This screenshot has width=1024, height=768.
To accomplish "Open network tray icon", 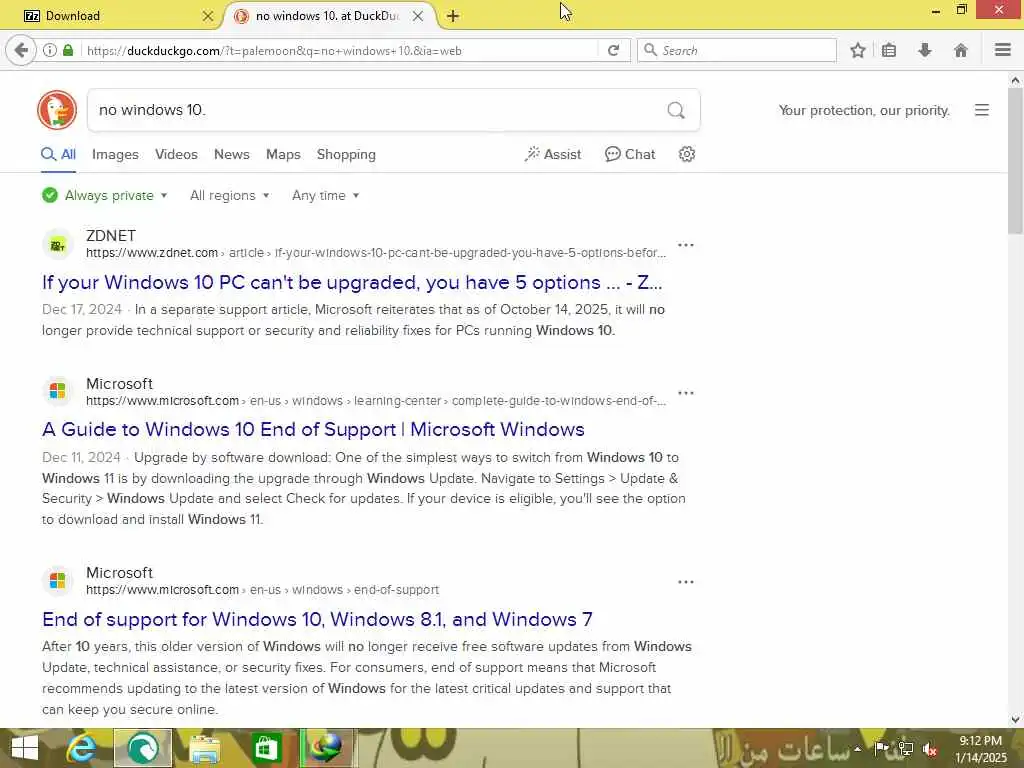I will (x=906, y=749).
